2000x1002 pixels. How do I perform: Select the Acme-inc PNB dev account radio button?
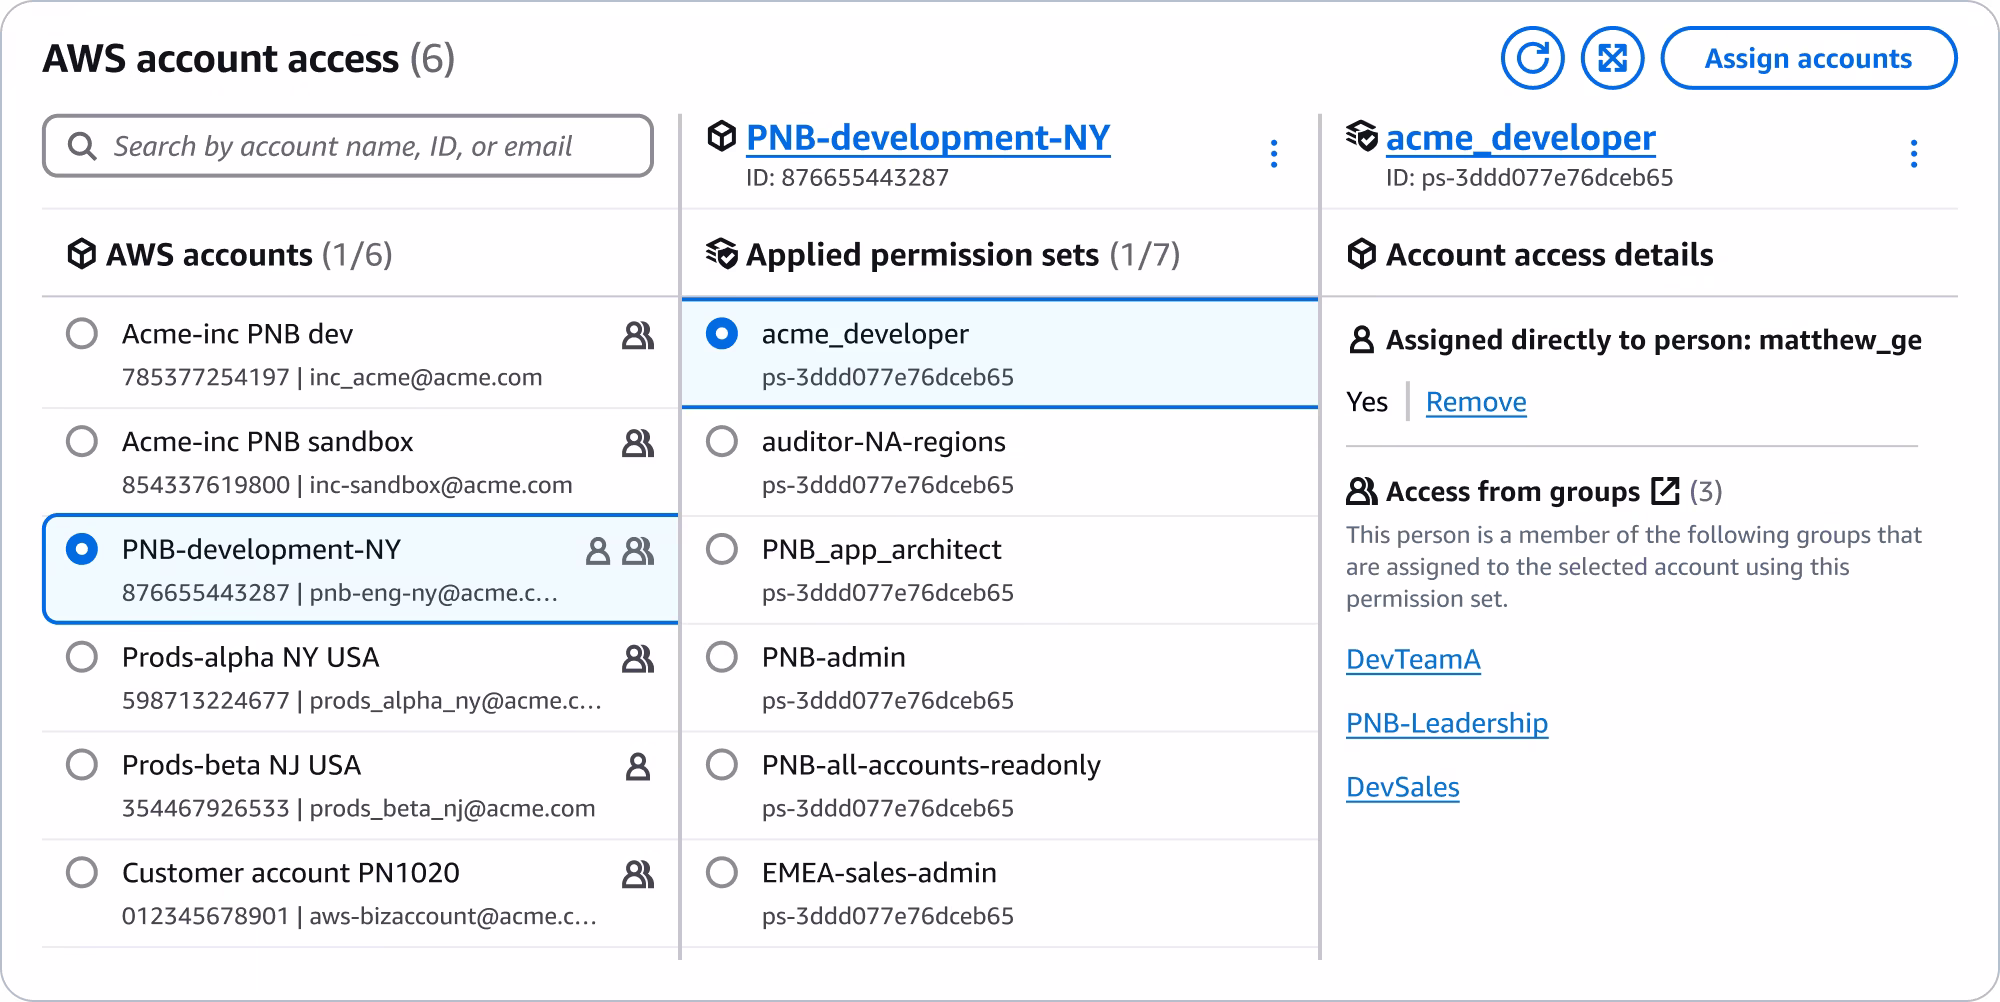[x=82, y=333]
